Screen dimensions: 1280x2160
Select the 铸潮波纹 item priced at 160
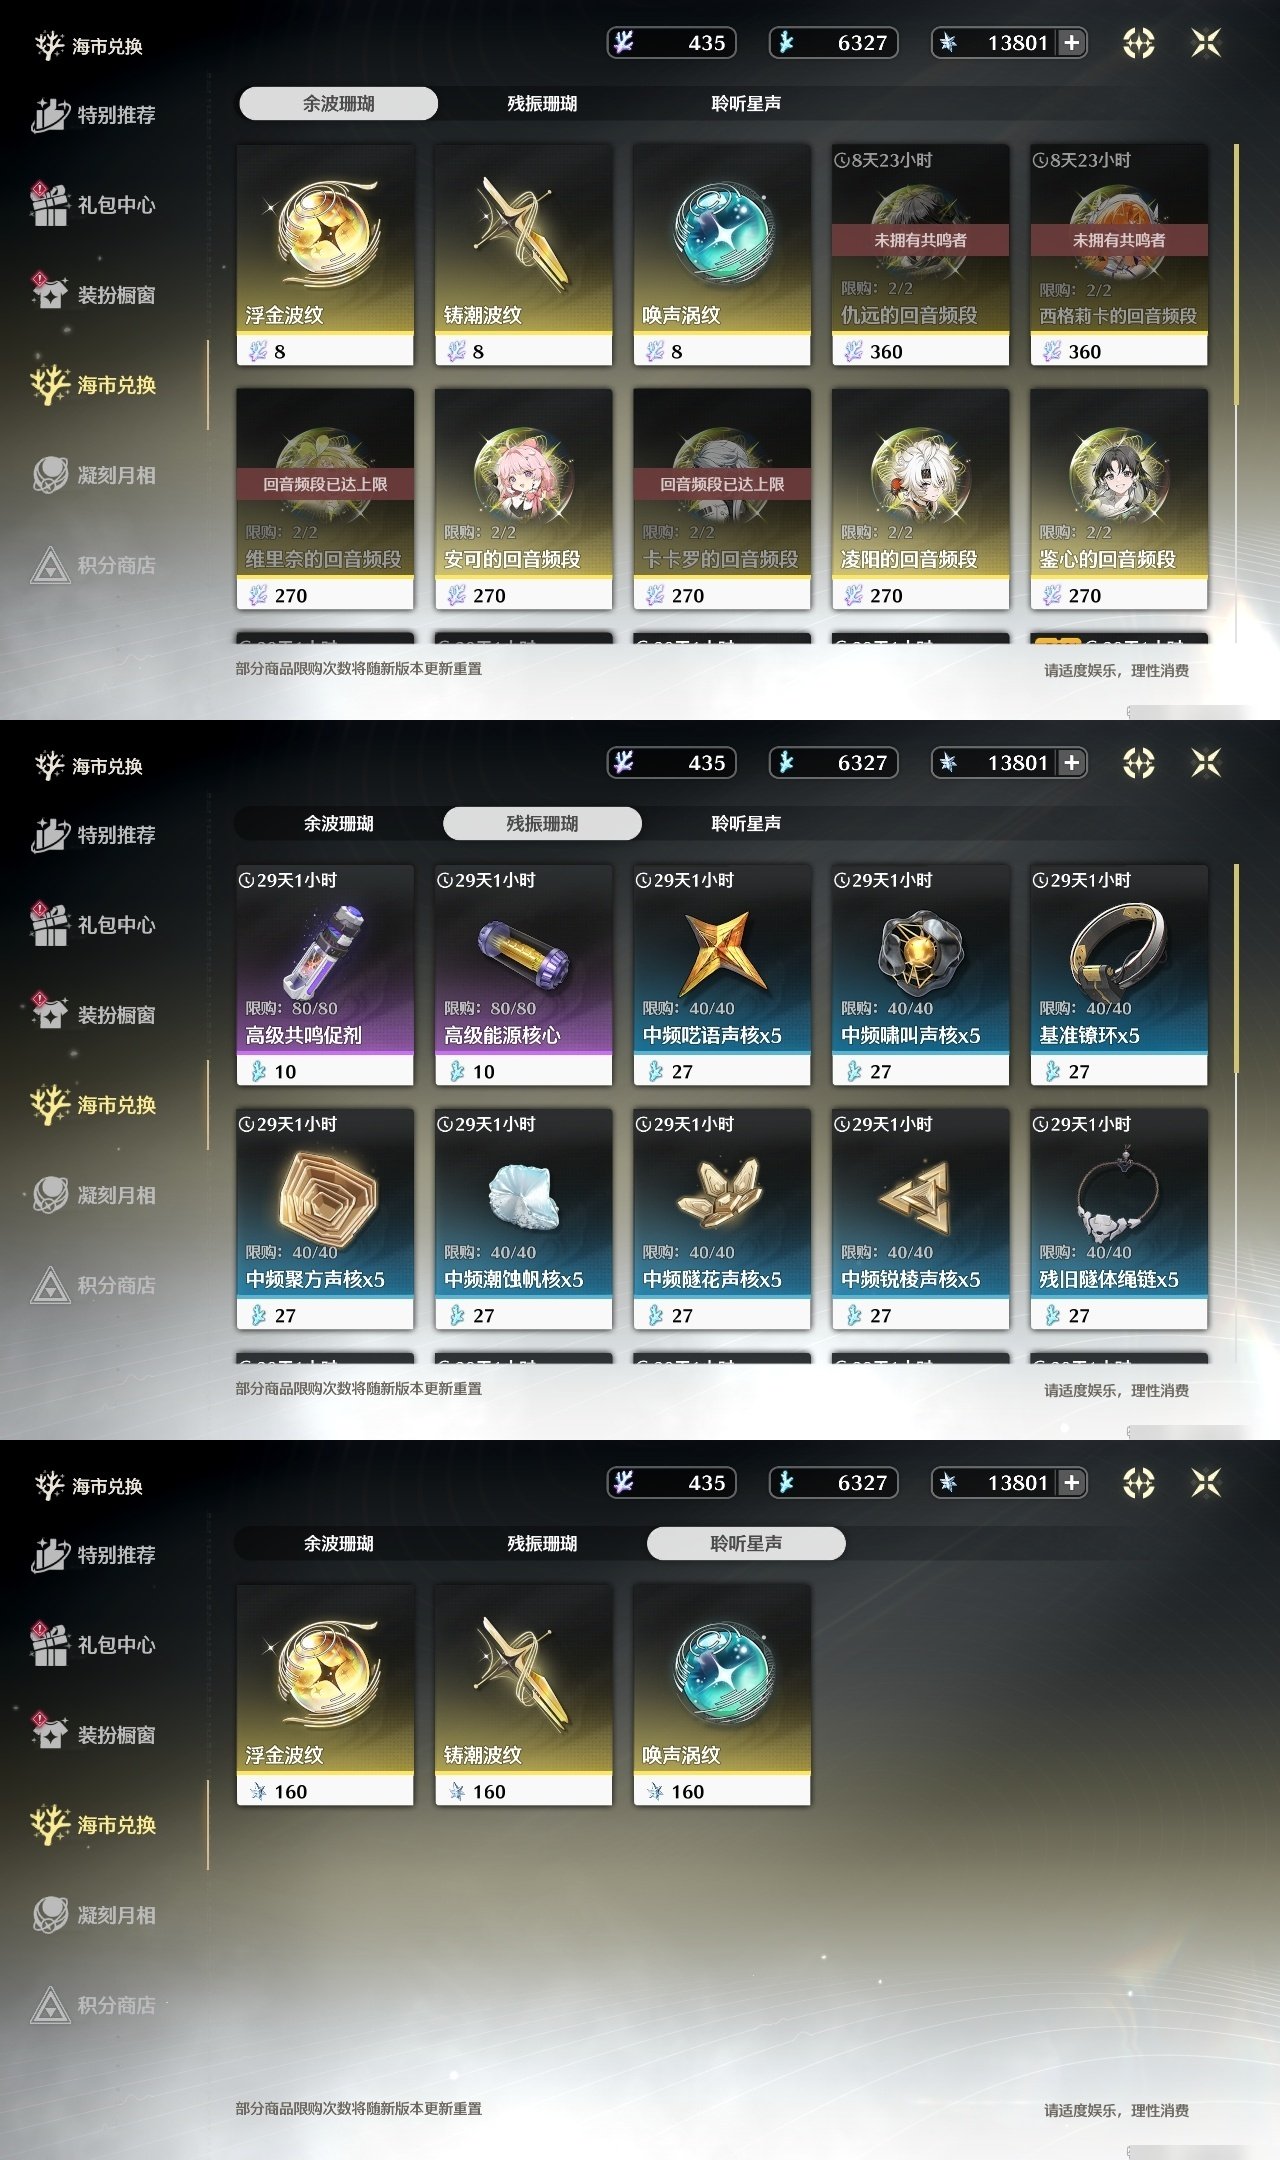tap(523, 1695)
